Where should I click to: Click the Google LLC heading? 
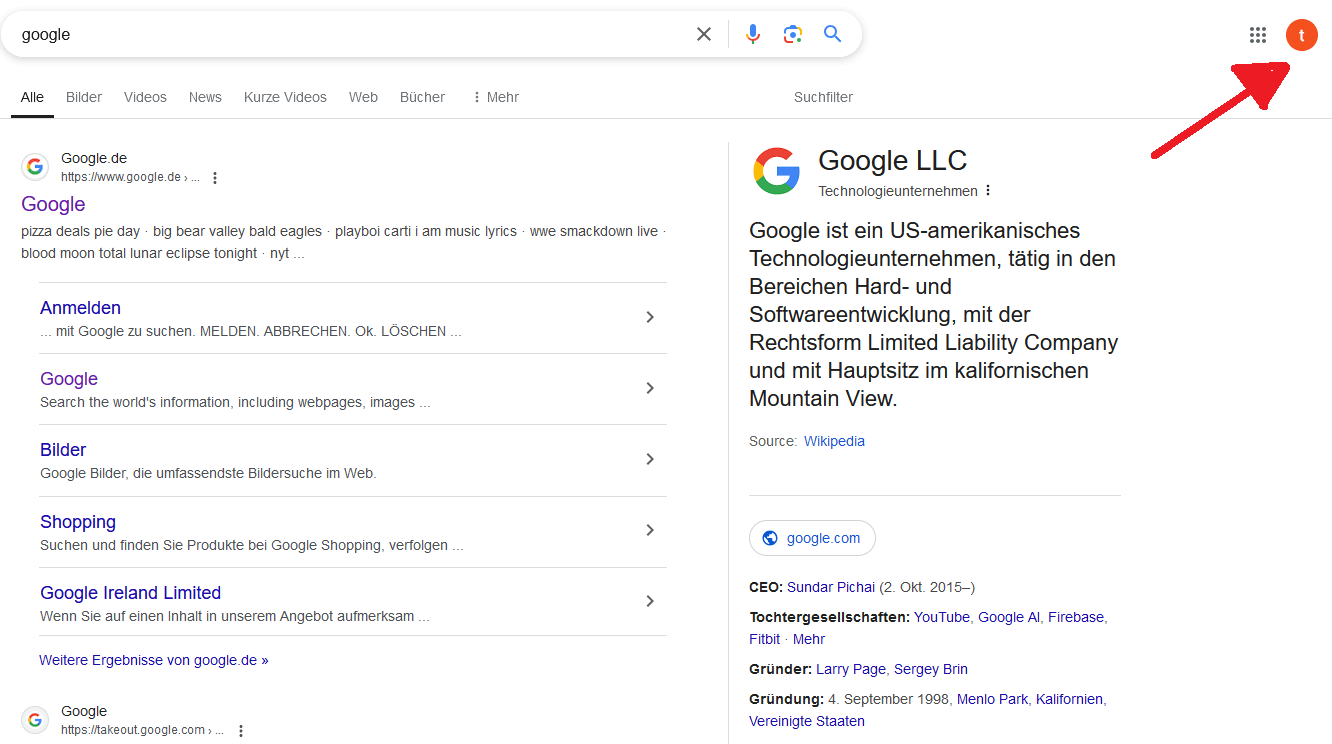(893, 160)
